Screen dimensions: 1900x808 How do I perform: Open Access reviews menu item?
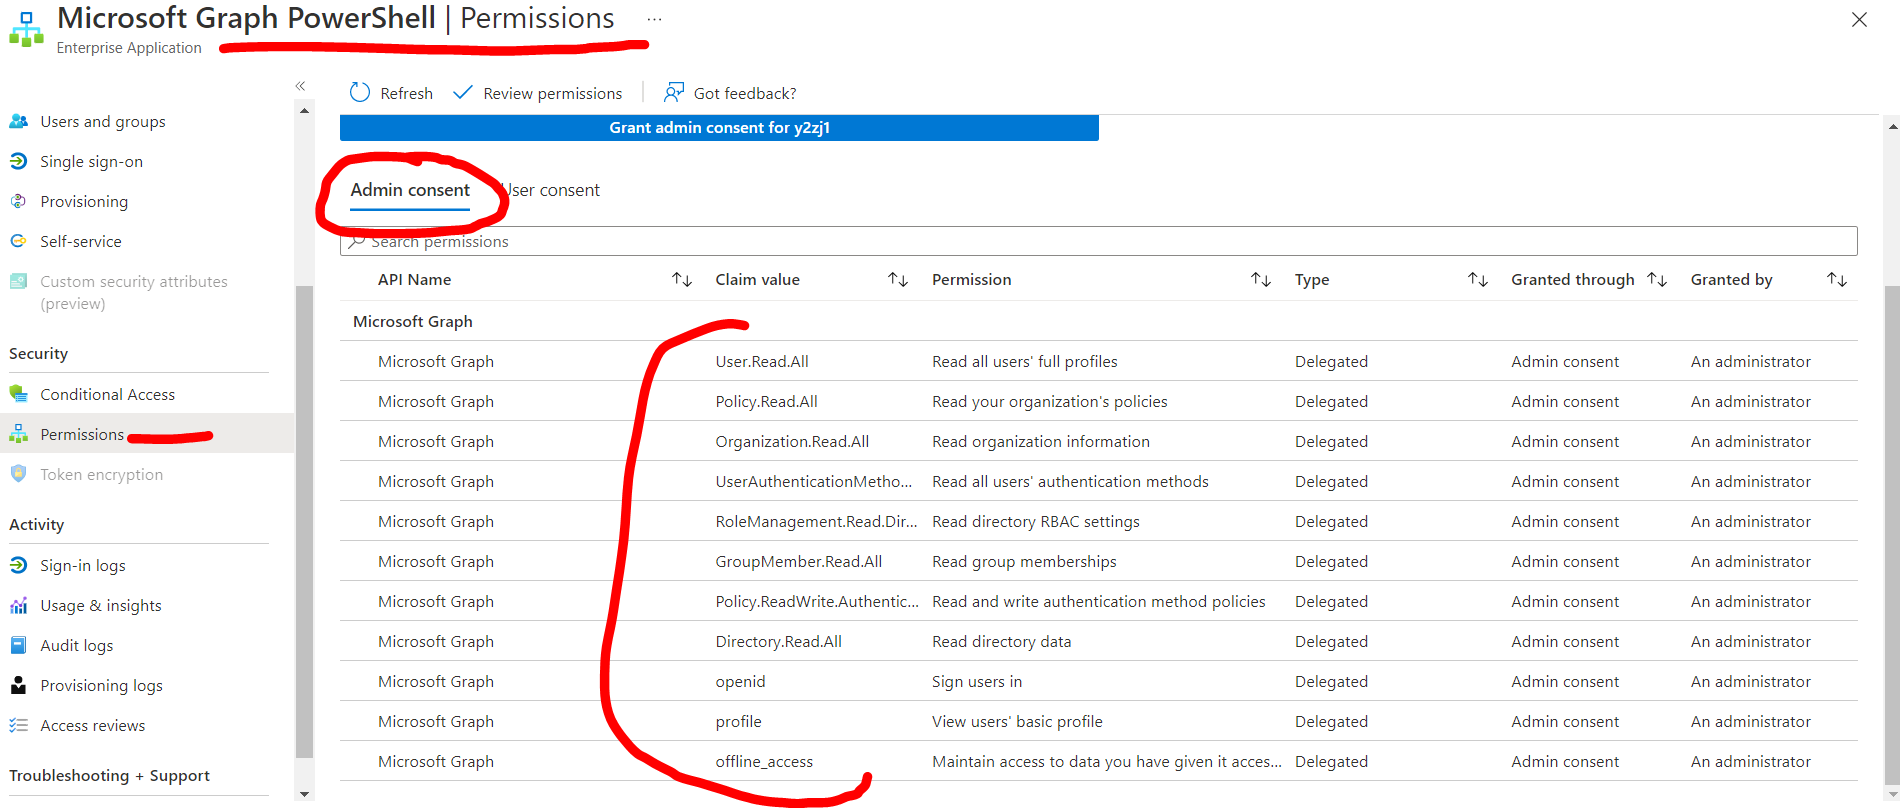(92, 725)
